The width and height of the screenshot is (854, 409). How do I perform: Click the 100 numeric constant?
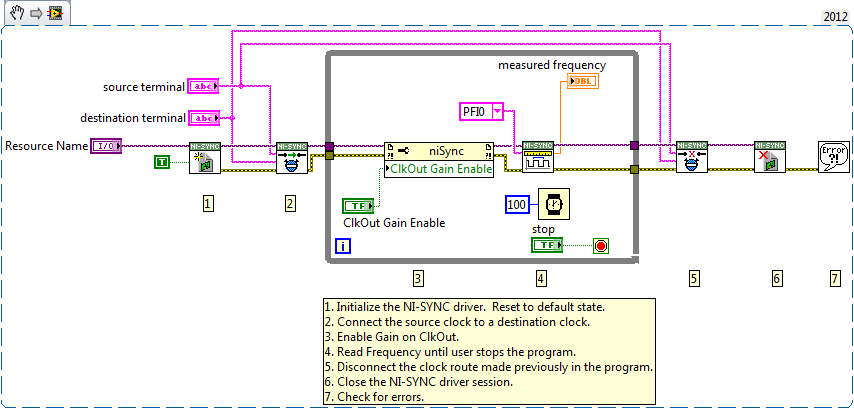coord(517,205)
